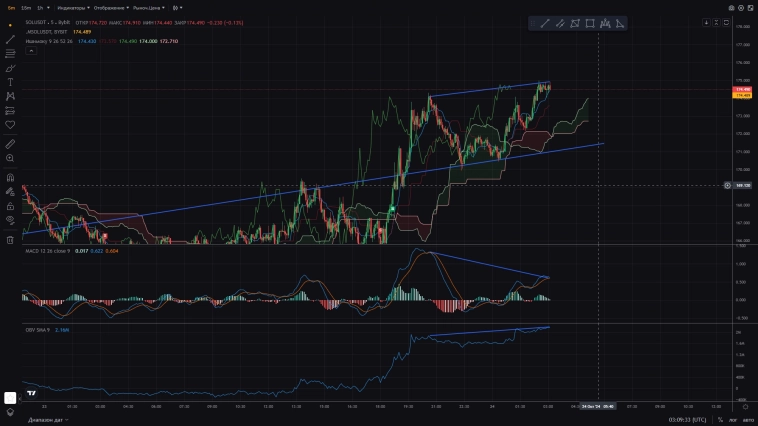Select the trend line tool in left sidebar
The width and height of the screenshot is (758, 426).
[x=10, y=39]
